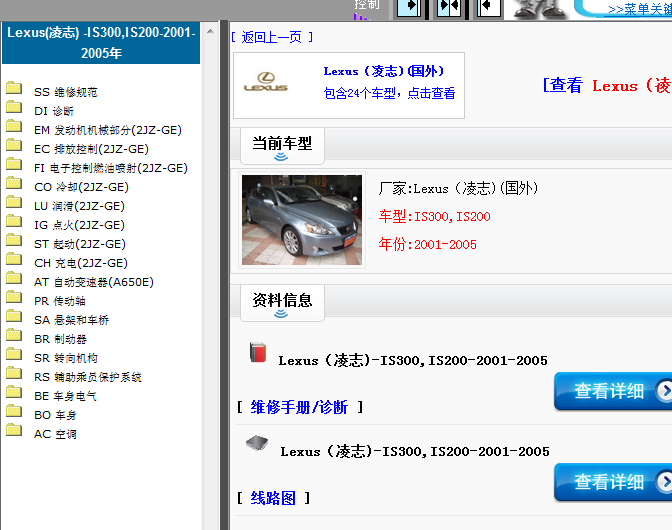Open CO 冷却(2JZ-GE) entry
This screenshot has width=672, height=530.
pyautogui.click(x=81, y=187)
